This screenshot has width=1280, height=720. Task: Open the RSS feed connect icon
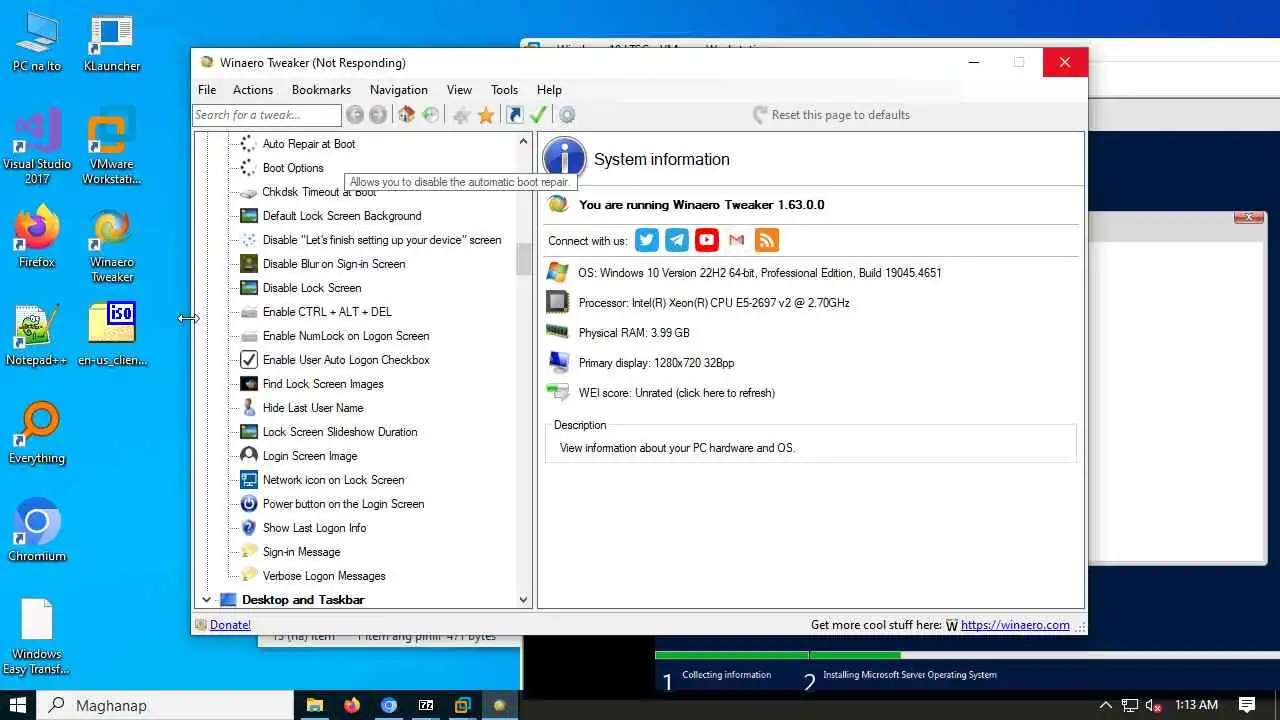[x=767, y=240]
